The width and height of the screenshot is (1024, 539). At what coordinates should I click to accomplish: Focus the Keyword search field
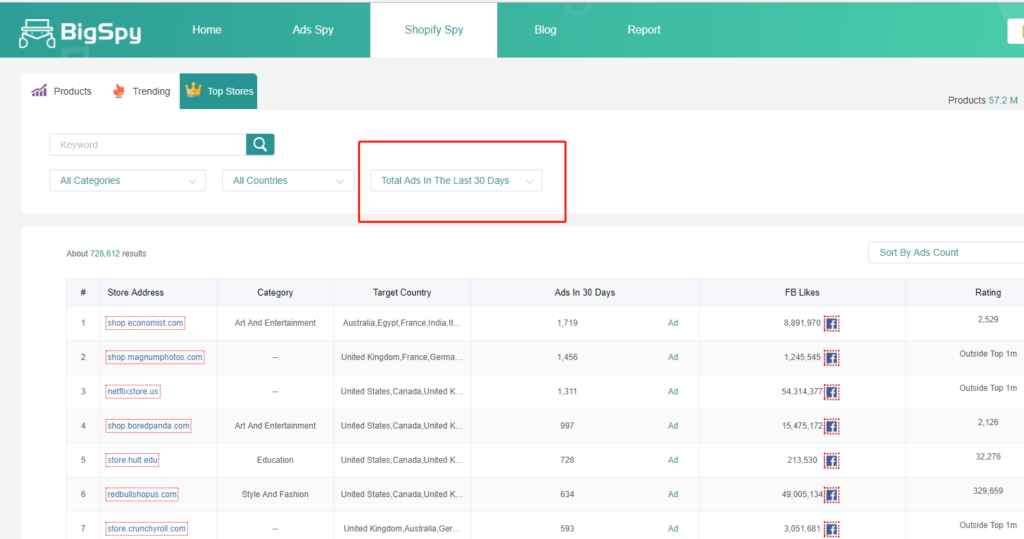click(148, 144)
